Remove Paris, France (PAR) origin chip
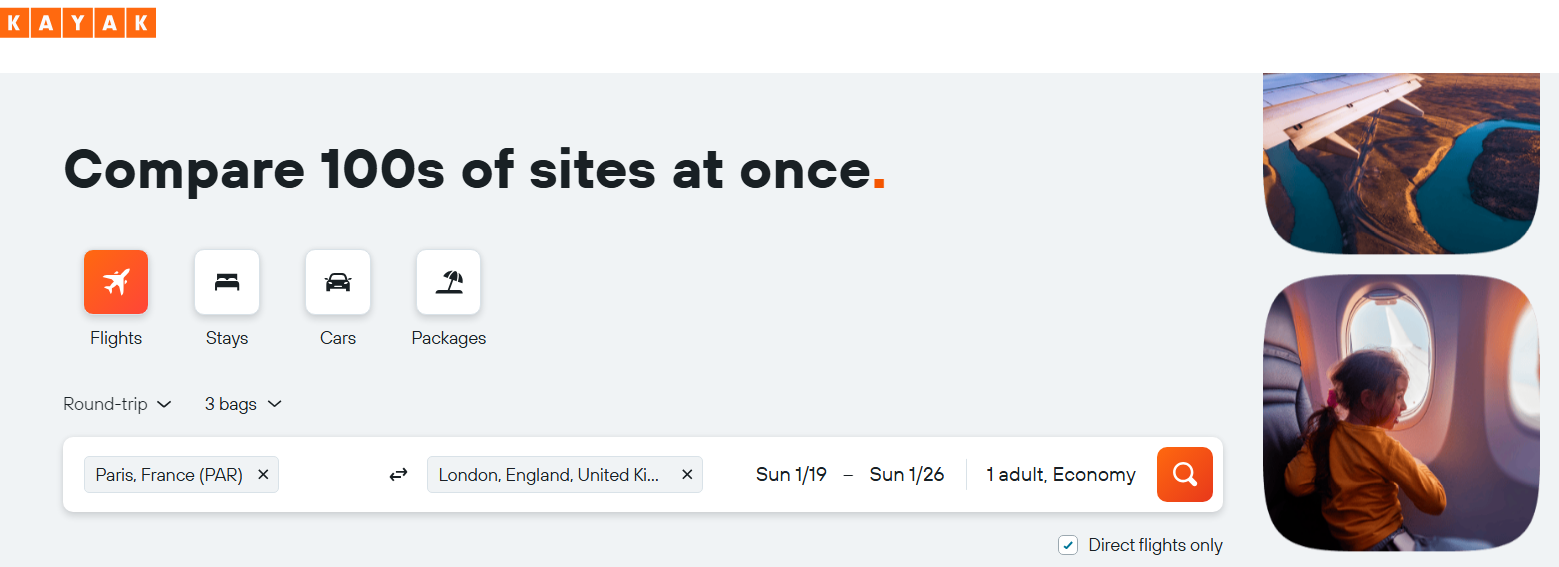 point(263,475)
